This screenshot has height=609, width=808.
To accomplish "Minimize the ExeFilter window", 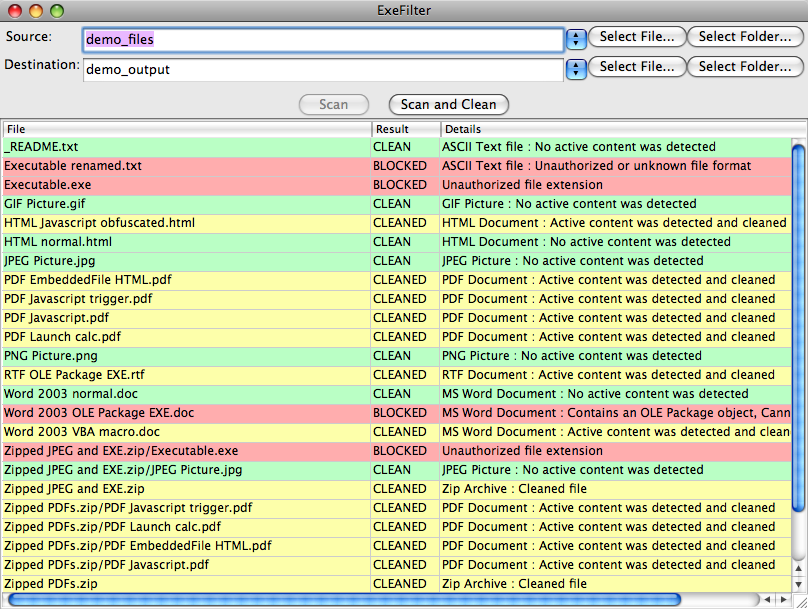I will pos(36,10).
